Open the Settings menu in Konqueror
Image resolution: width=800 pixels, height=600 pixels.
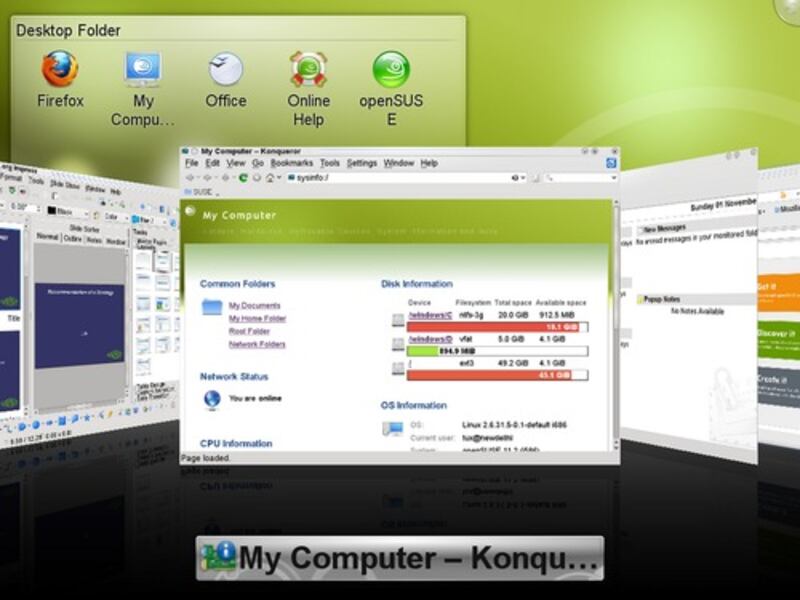pyautogui.click(x=361, y=163)
